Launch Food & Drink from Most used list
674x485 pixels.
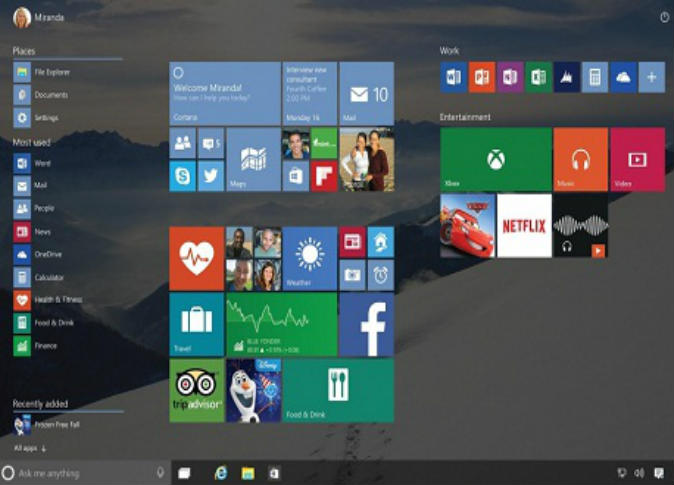44,323
